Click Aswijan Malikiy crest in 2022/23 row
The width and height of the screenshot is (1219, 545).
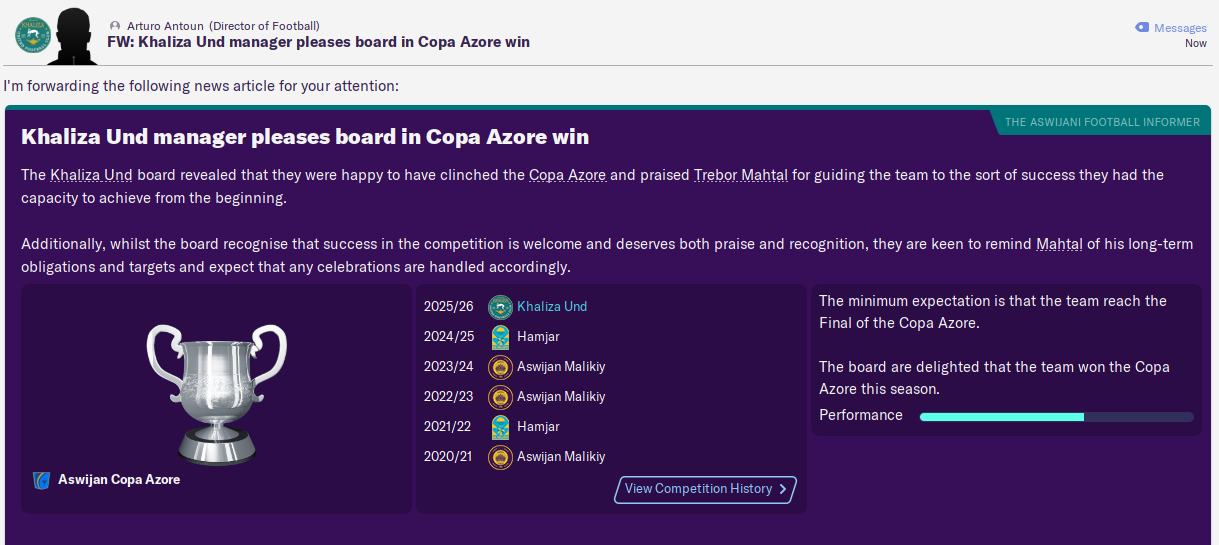(500, 397)
